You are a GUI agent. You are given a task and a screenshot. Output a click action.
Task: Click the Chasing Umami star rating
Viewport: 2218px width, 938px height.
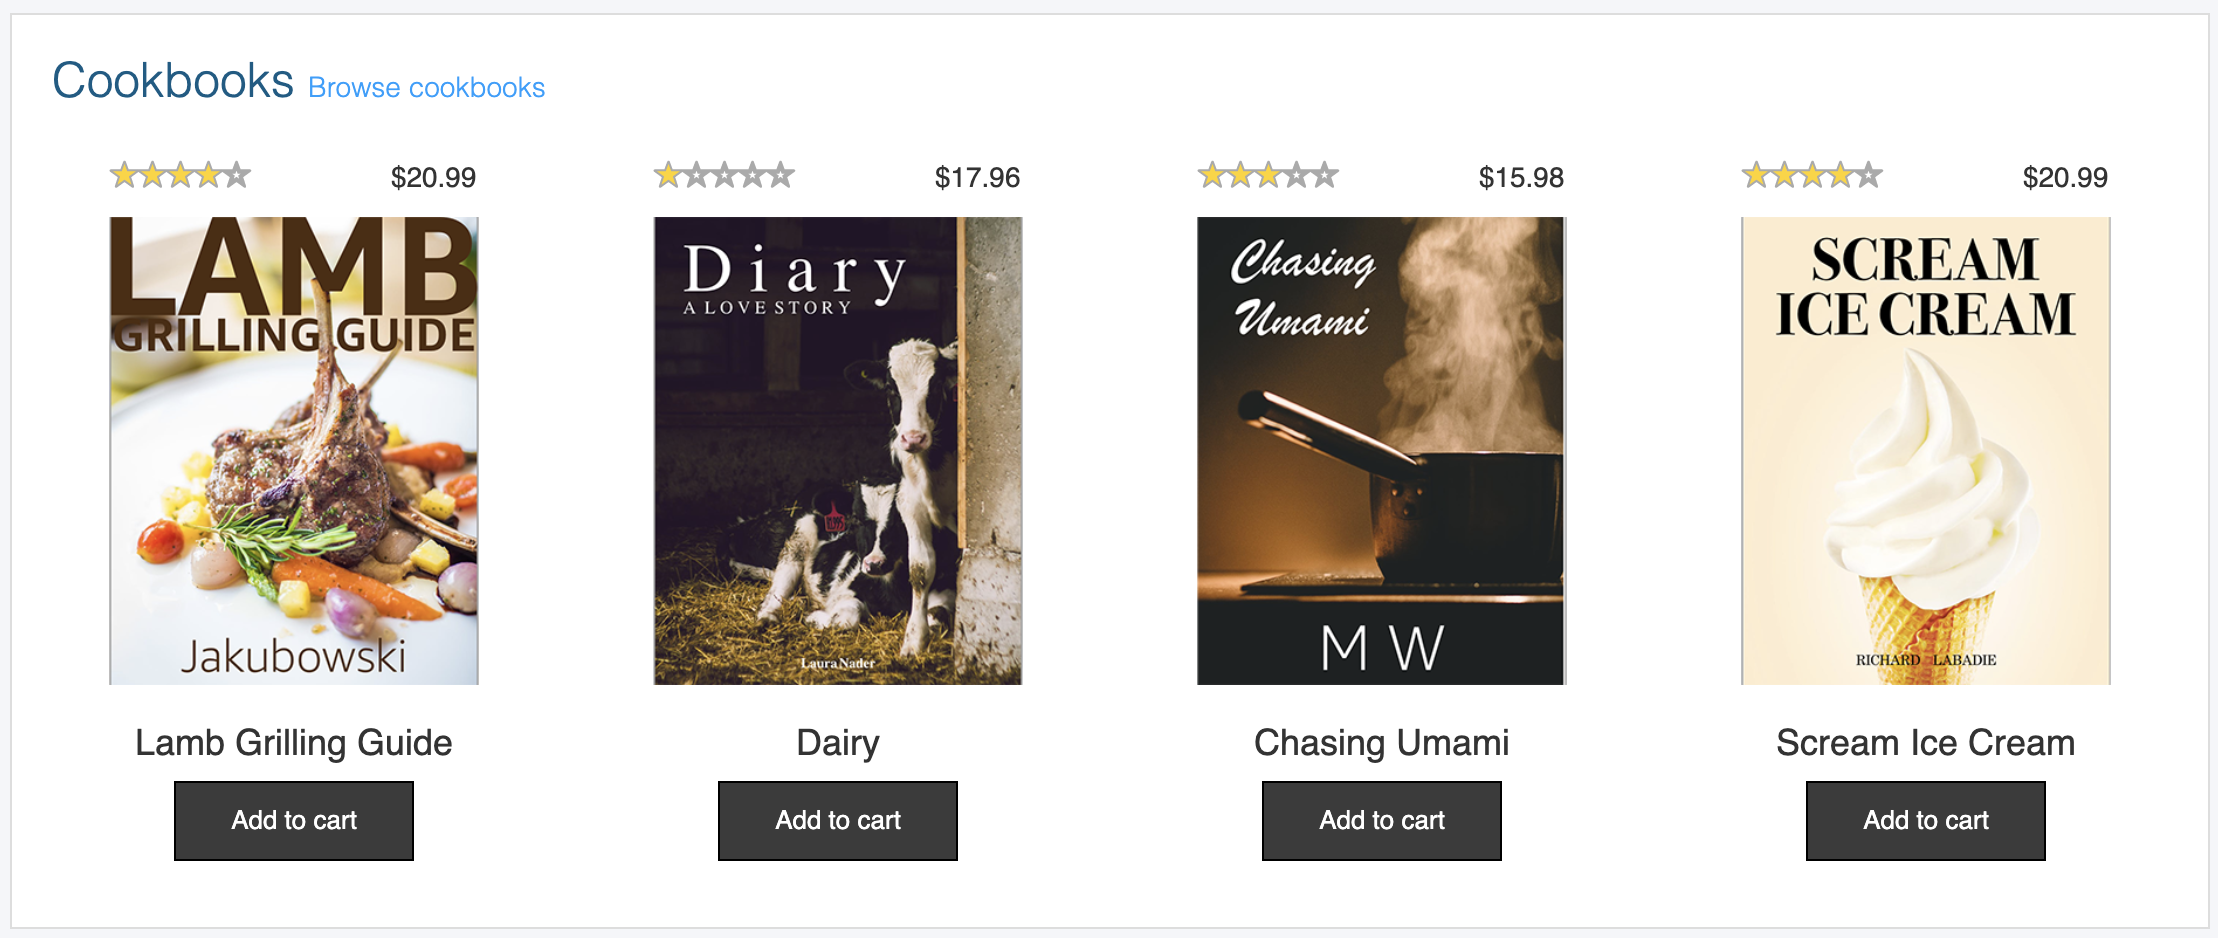(x=1268, y=176)
